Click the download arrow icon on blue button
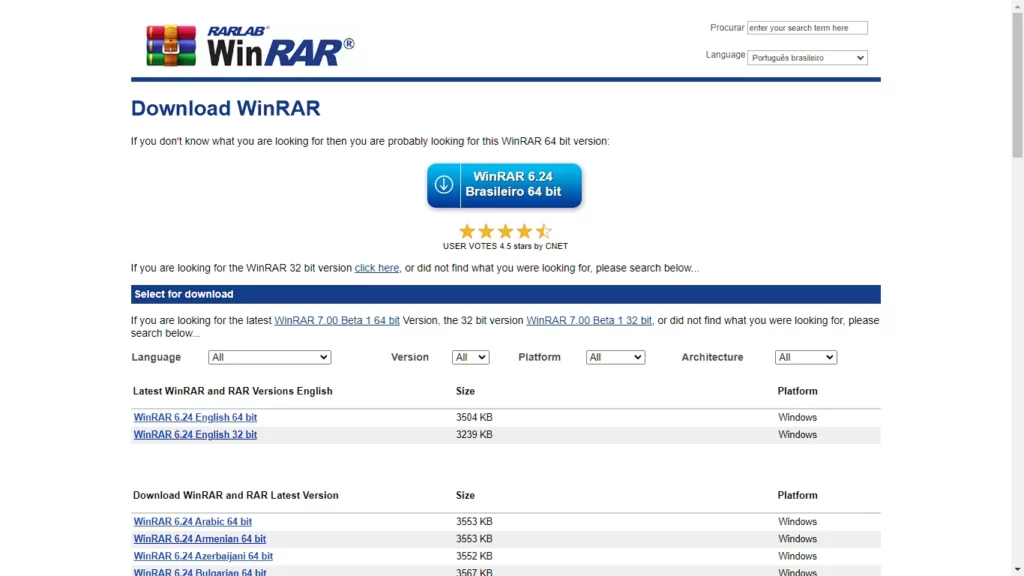 [444, 185]
